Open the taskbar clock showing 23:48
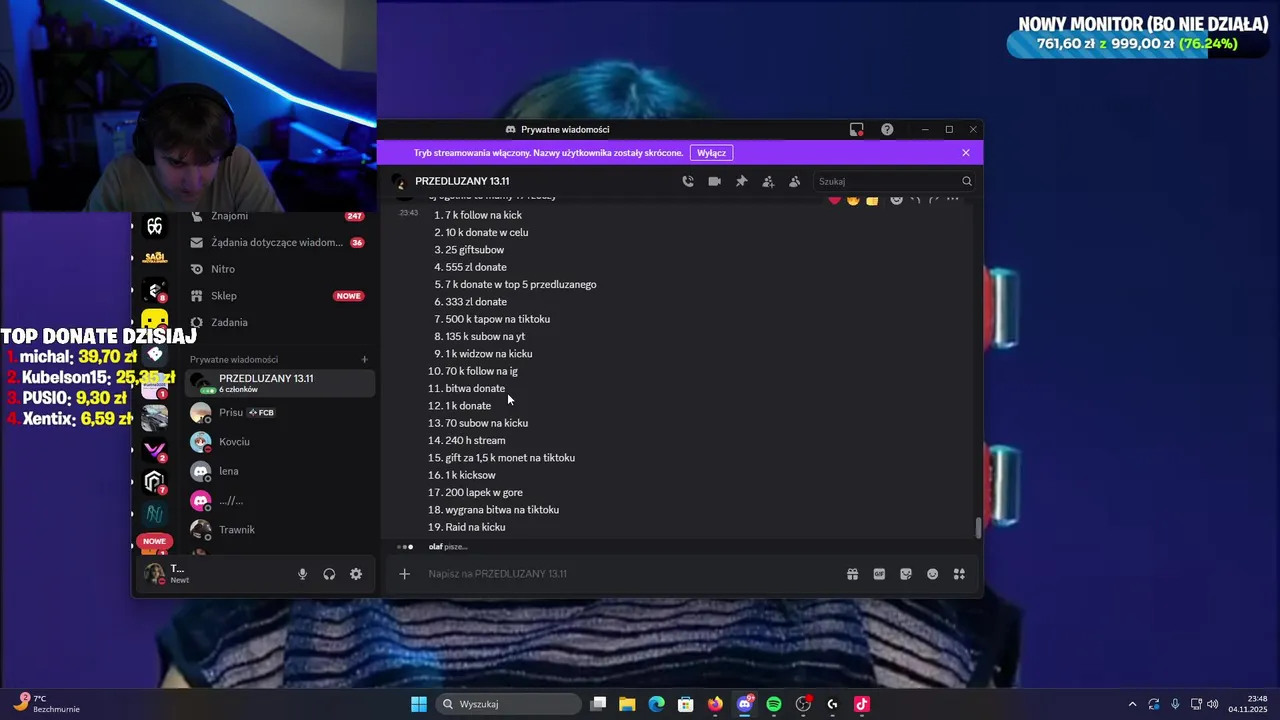The width and height of the screenshot is (1280, 720). pyautogui.click(x=1247, y=704)
